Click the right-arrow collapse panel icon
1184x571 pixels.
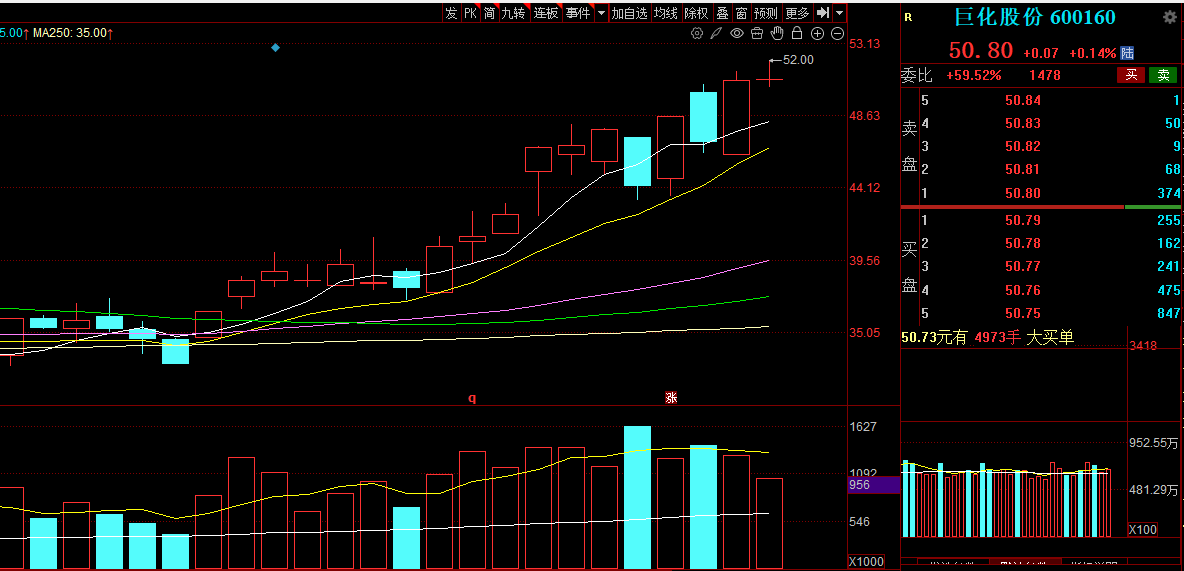[x=823, y=13]
